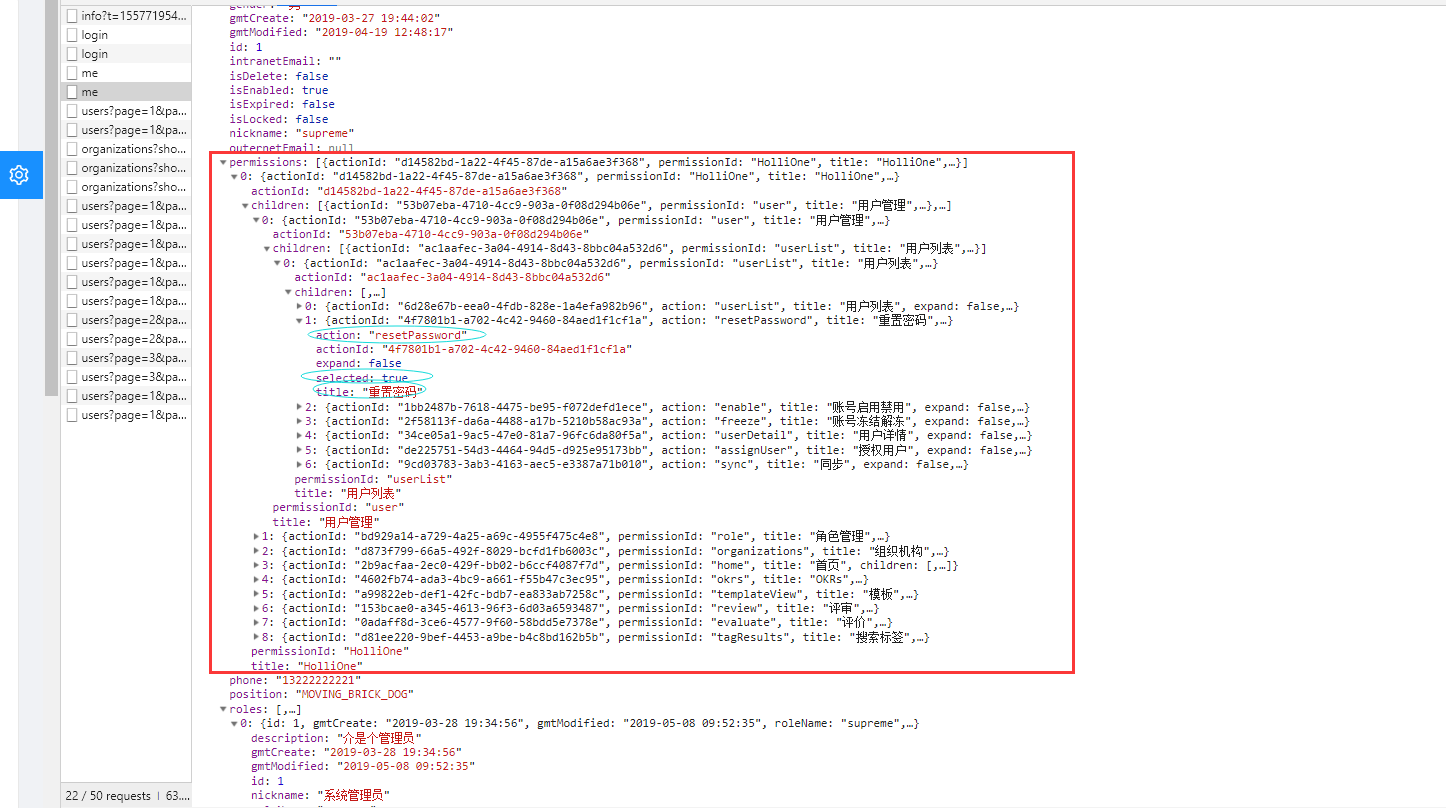Select the info?t=155771954... request

125,16
